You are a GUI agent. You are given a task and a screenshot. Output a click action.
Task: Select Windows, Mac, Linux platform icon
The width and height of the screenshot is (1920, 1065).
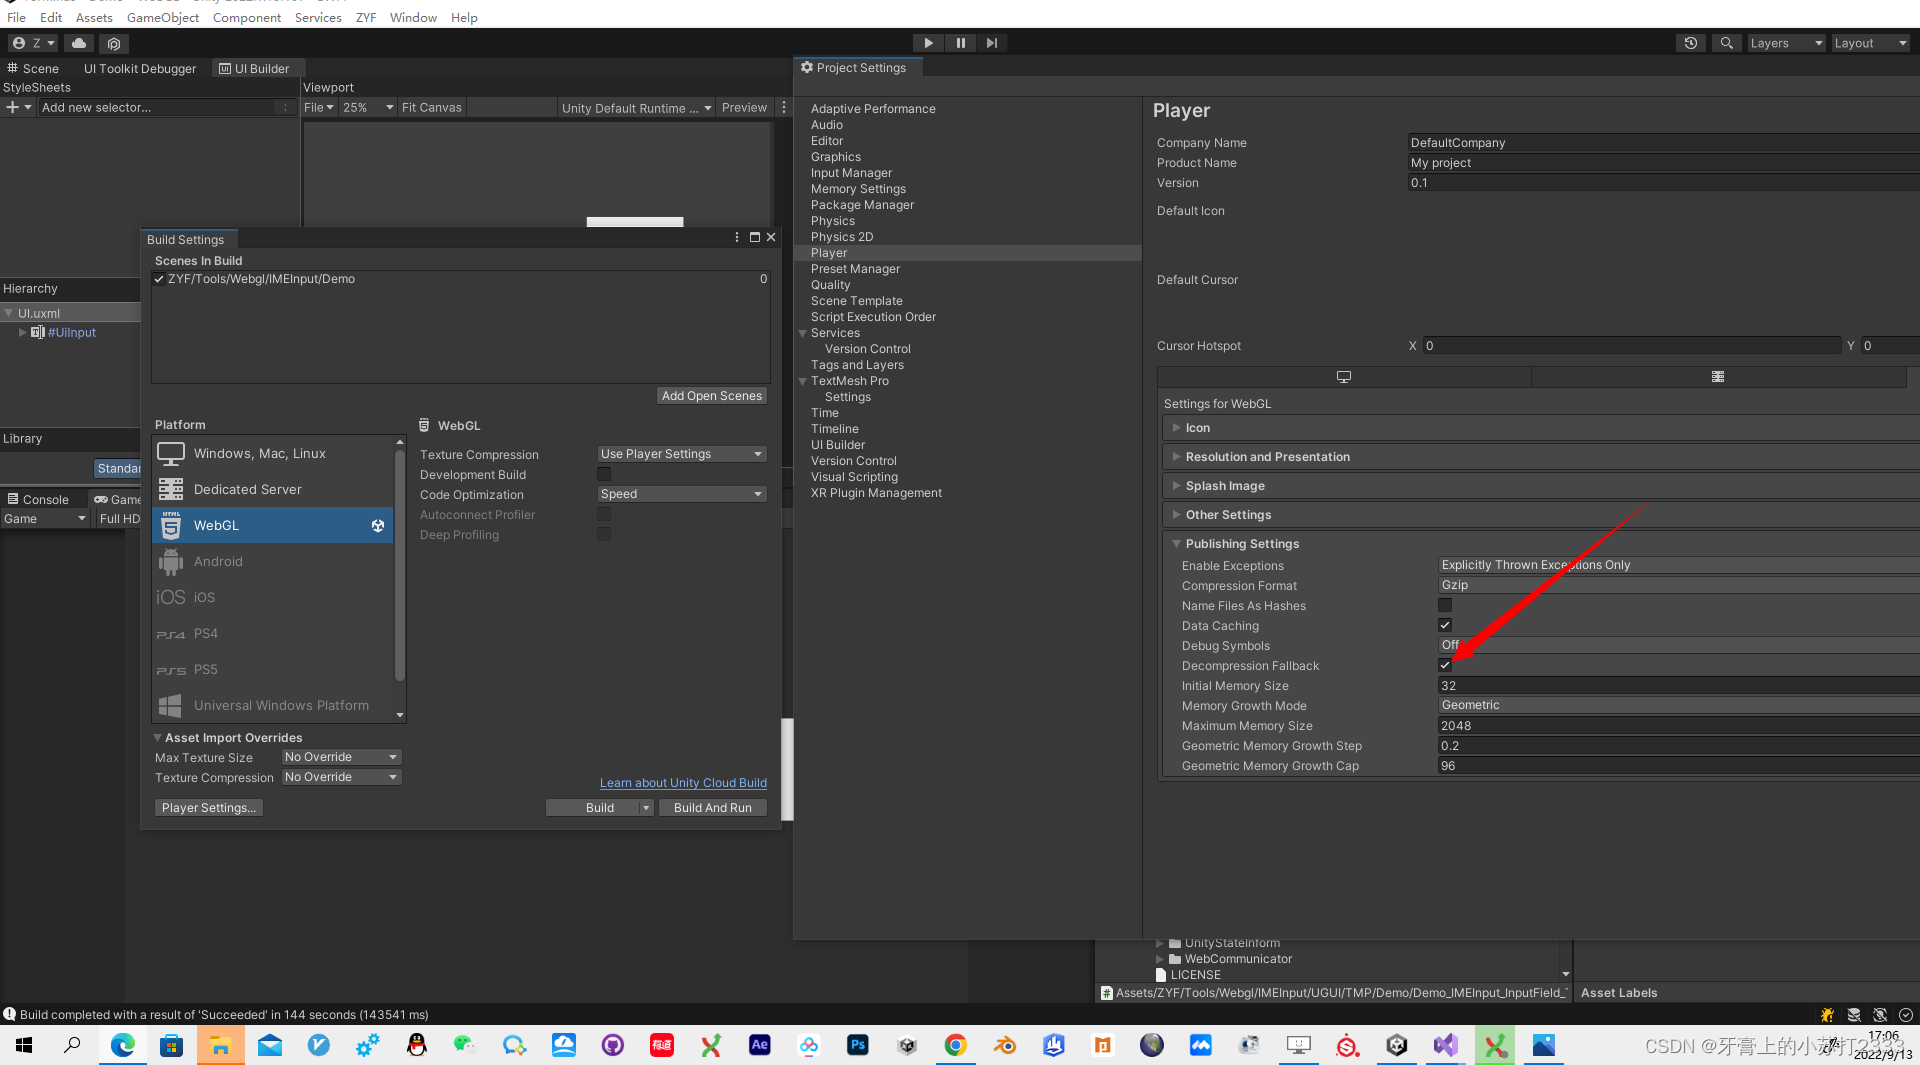pyautogui.click(x=171, y=453)
